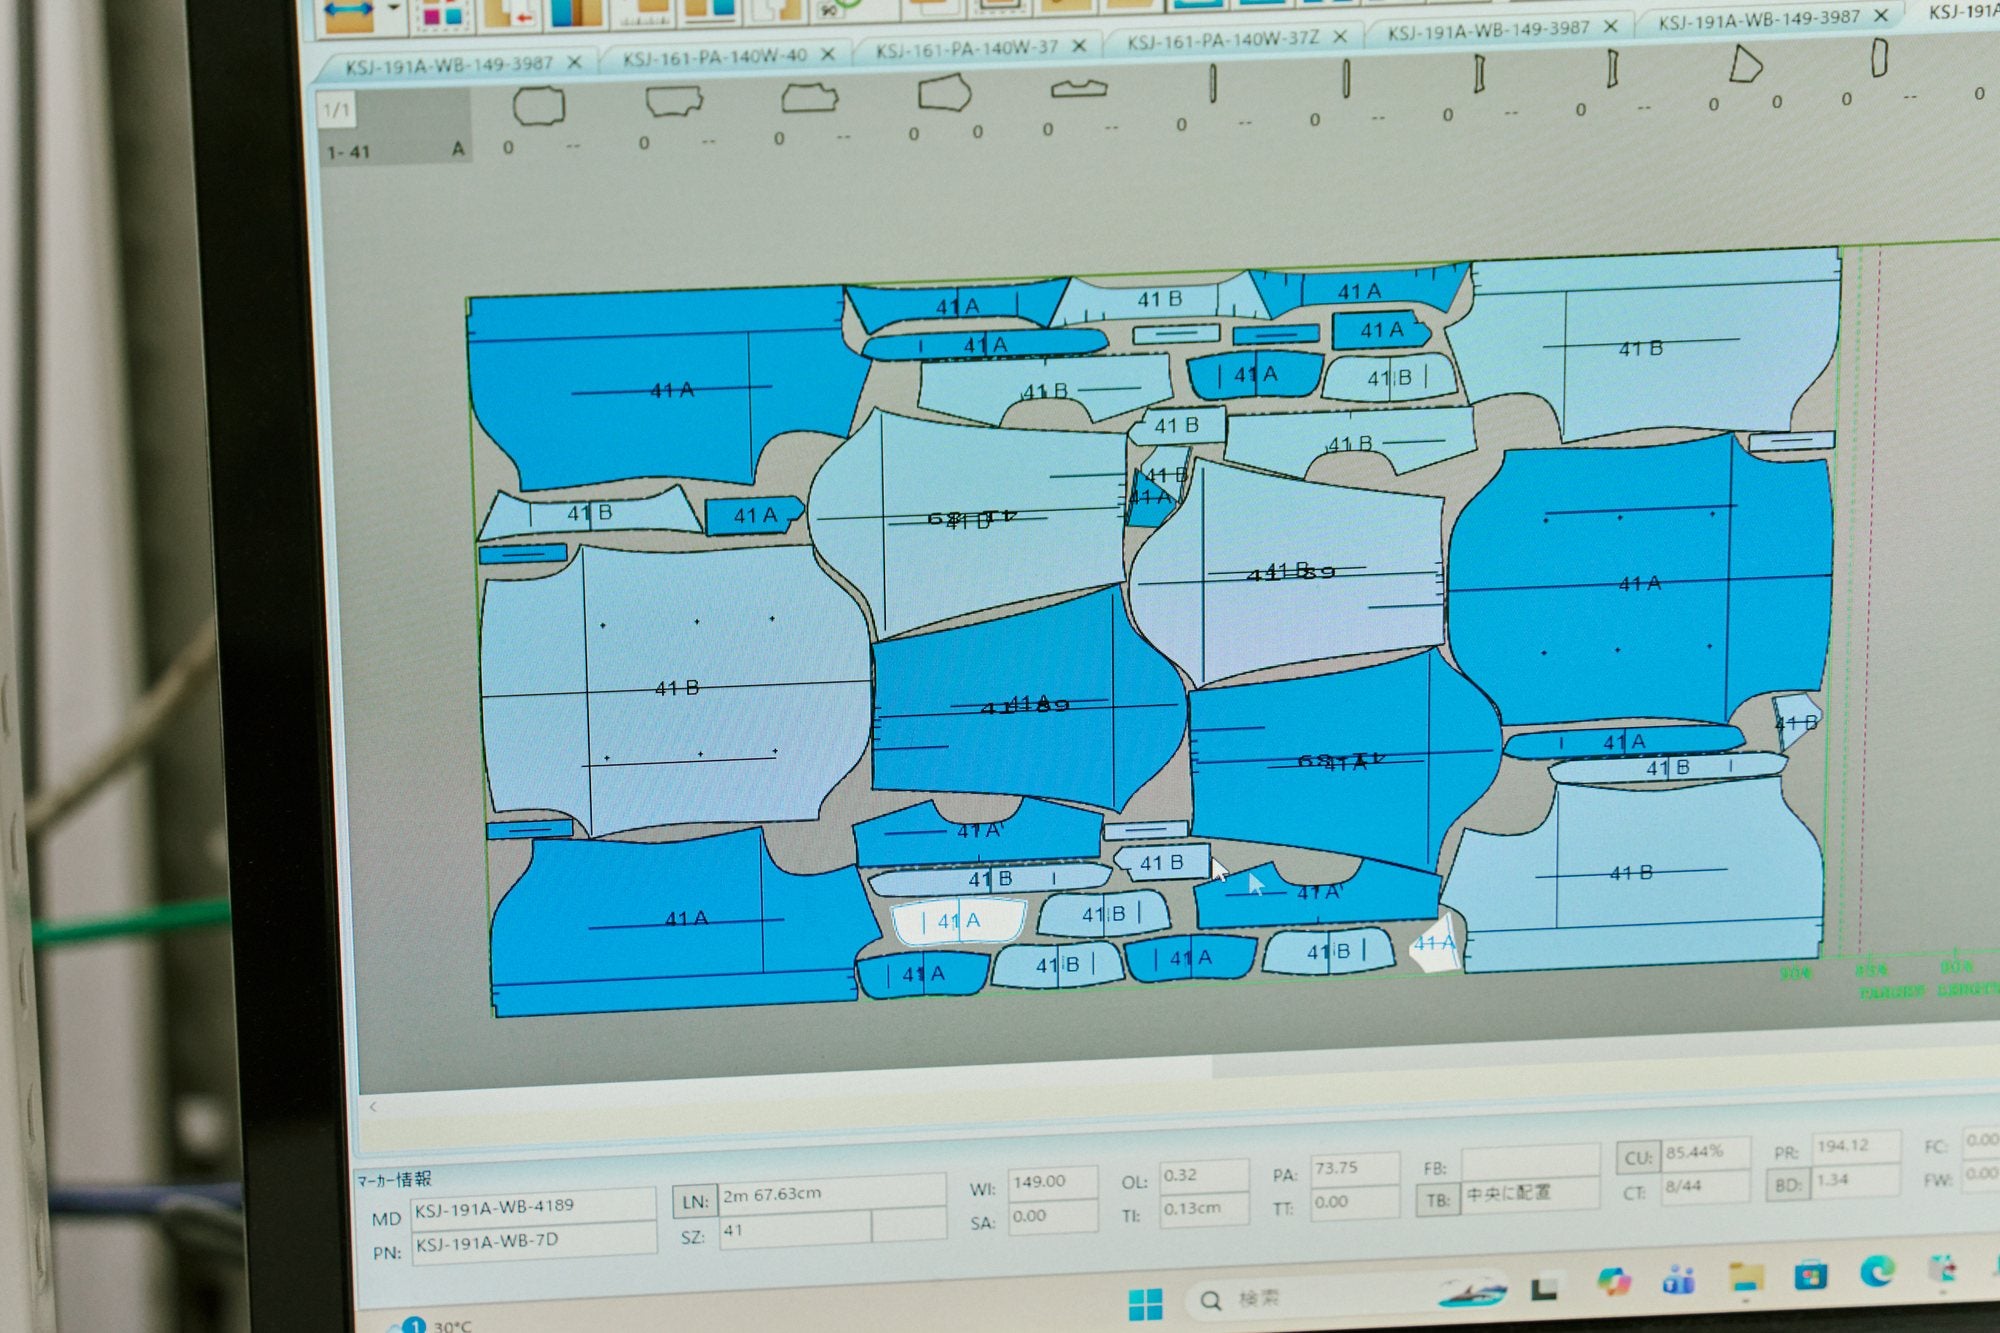Open the Windows Start menu
The width and height of the screenshot is (2000, 1333).
point(1145,1304)
